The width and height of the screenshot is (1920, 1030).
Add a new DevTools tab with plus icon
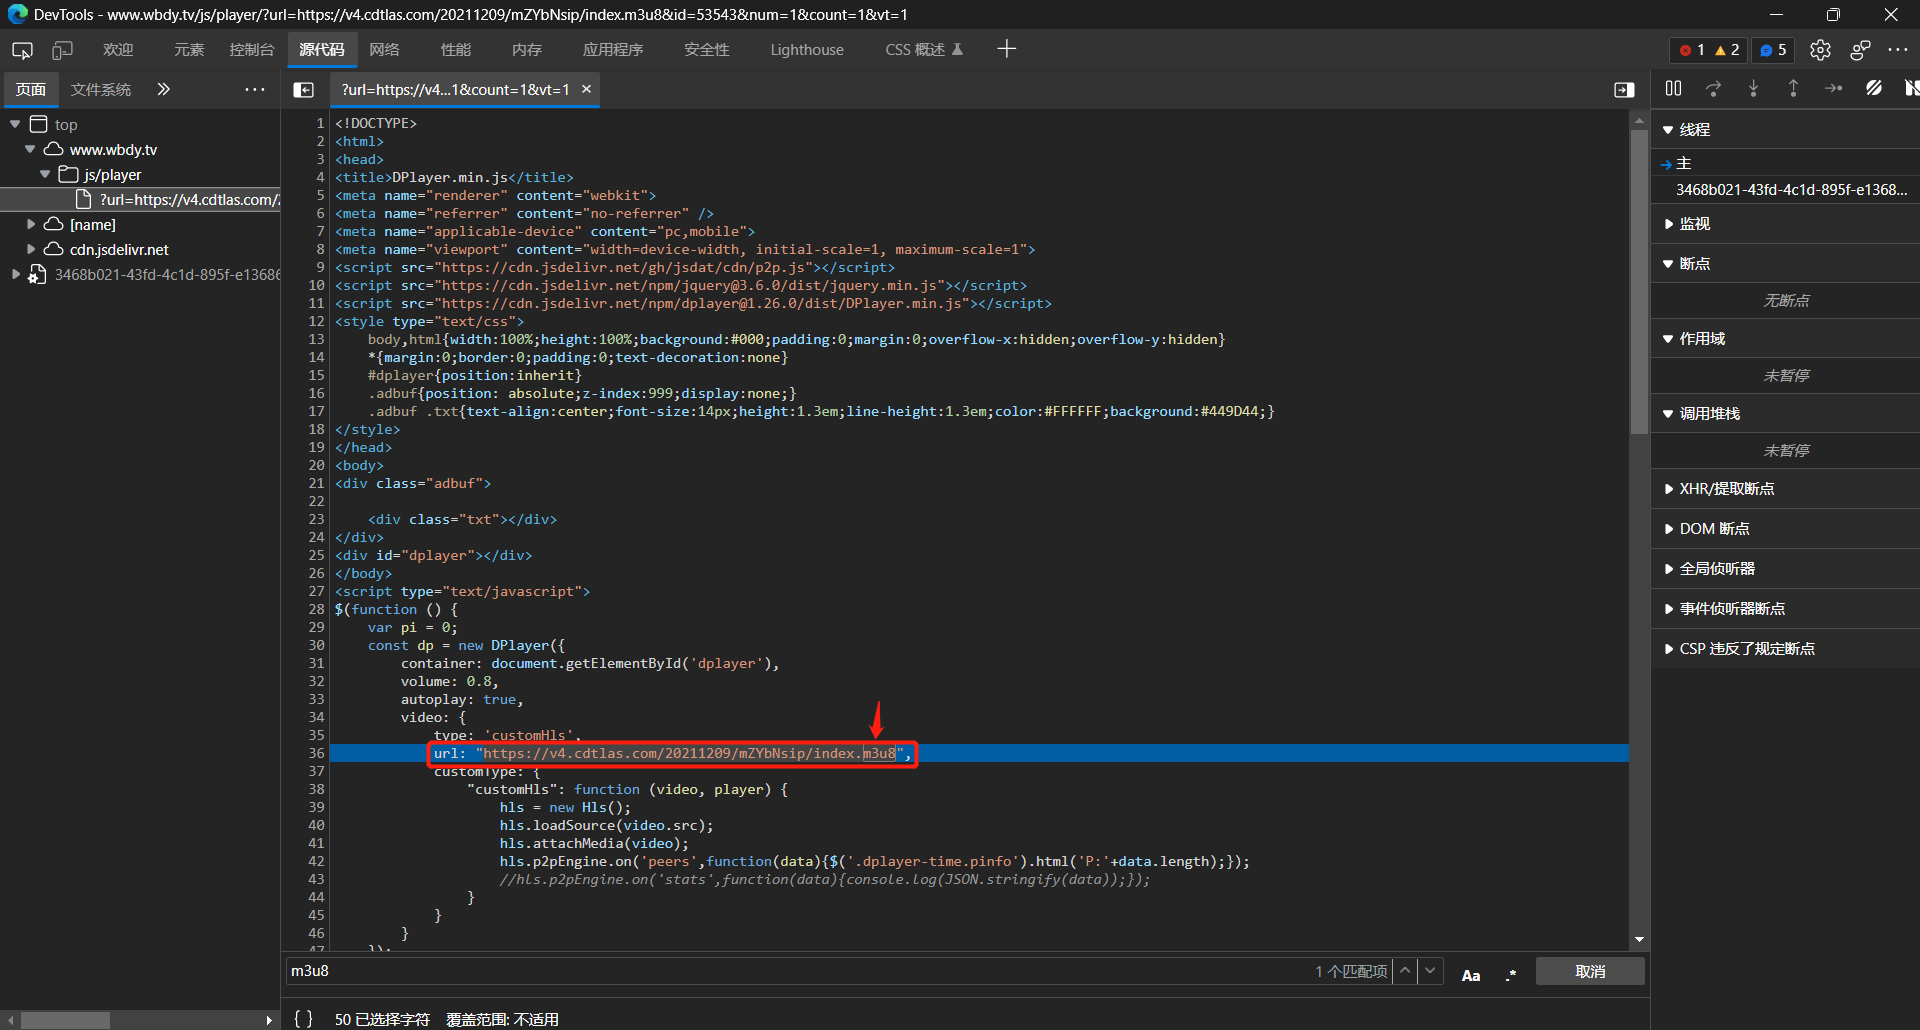[x=1006, y=49]
